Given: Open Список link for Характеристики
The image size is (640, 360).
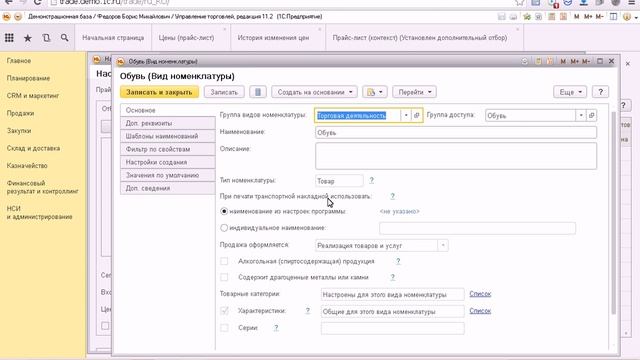Looking at the screenshot, I should [480, 311].
